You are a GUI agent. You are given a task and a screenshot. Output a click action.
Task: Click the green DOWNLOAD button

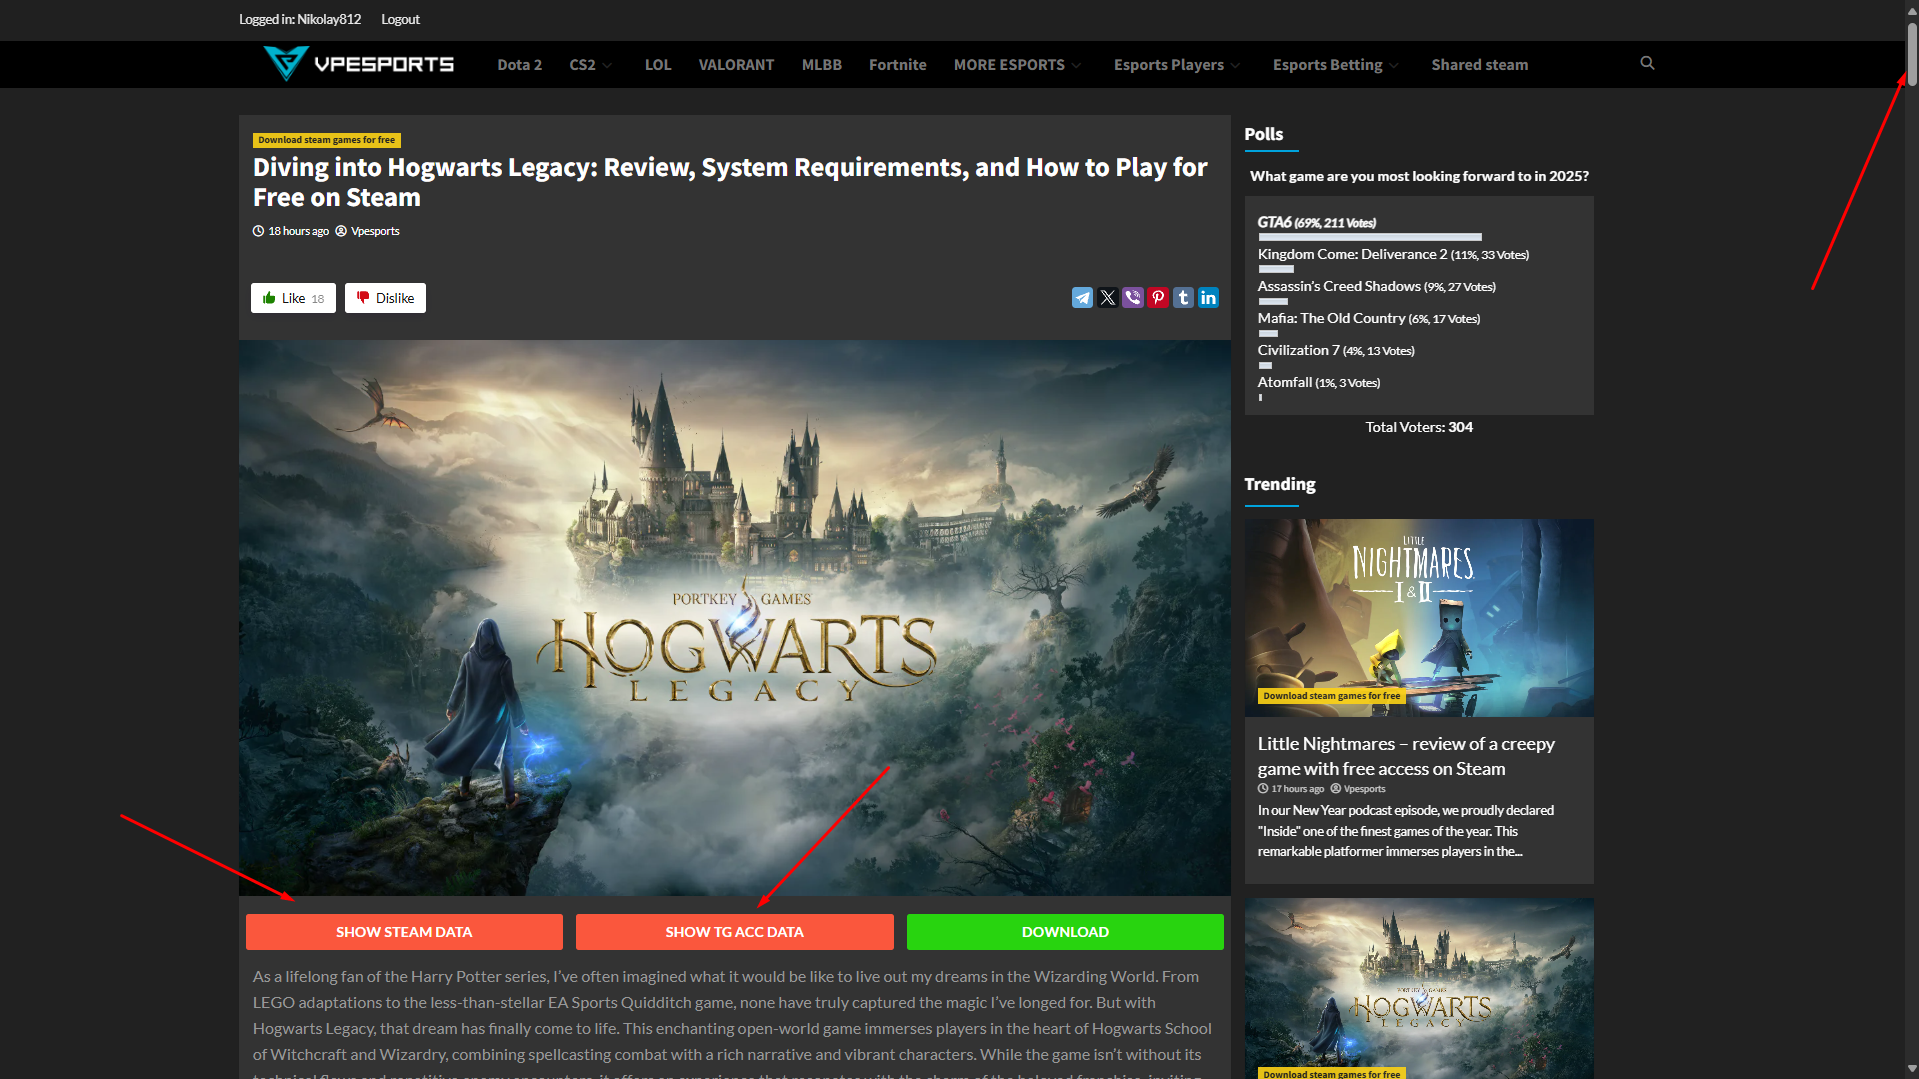pos(1065,932)
